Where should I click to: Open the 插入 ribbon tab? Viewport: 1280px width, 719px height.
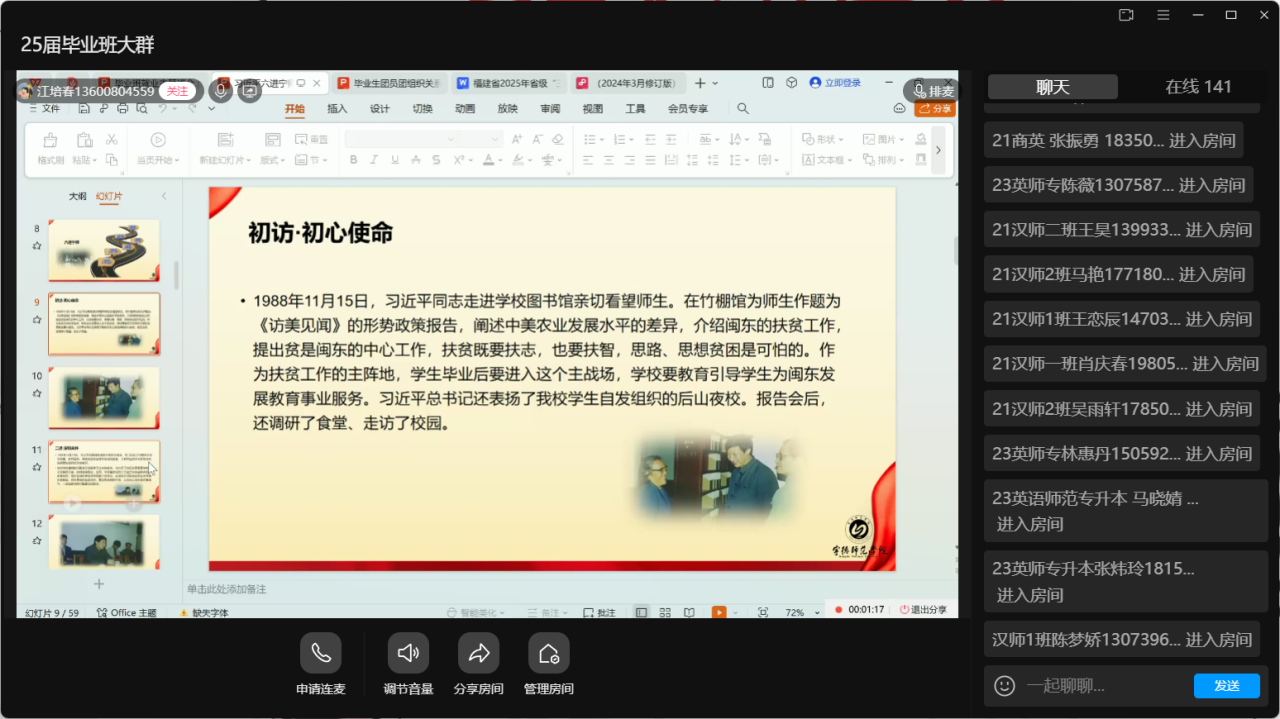(337, 109)
